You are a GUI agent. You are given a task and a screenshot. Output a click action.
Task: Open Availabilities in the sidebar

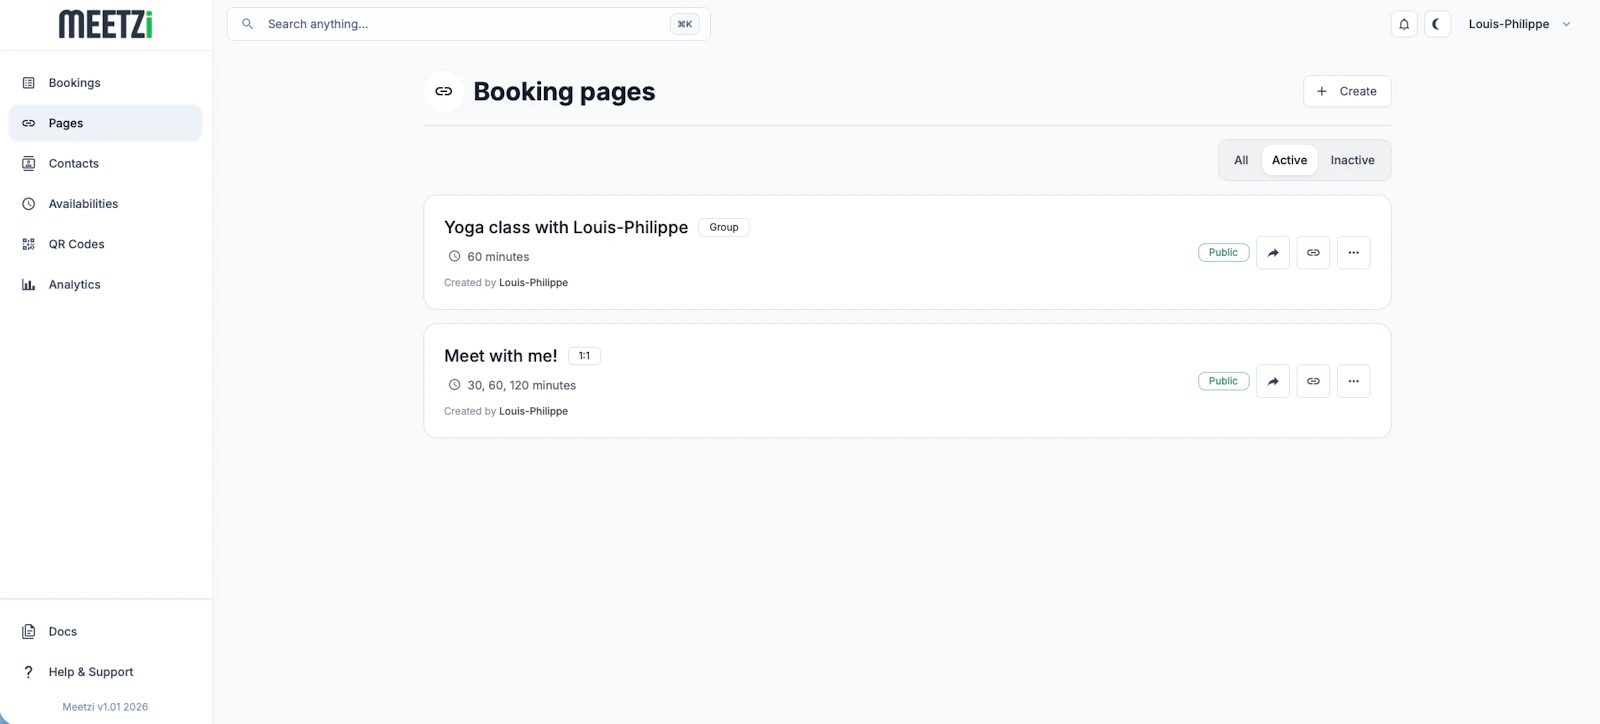pos(105,204)
